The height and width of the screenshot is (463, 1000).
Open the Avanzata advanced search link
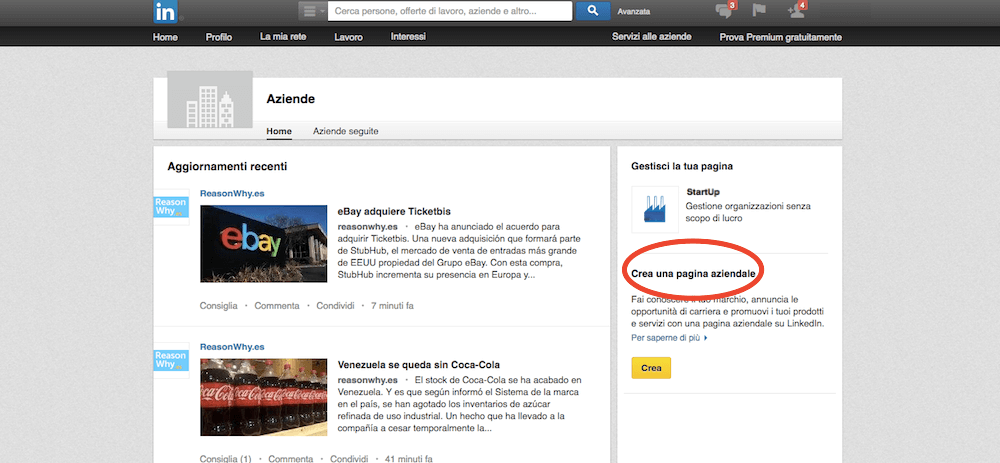pos(634,11)
